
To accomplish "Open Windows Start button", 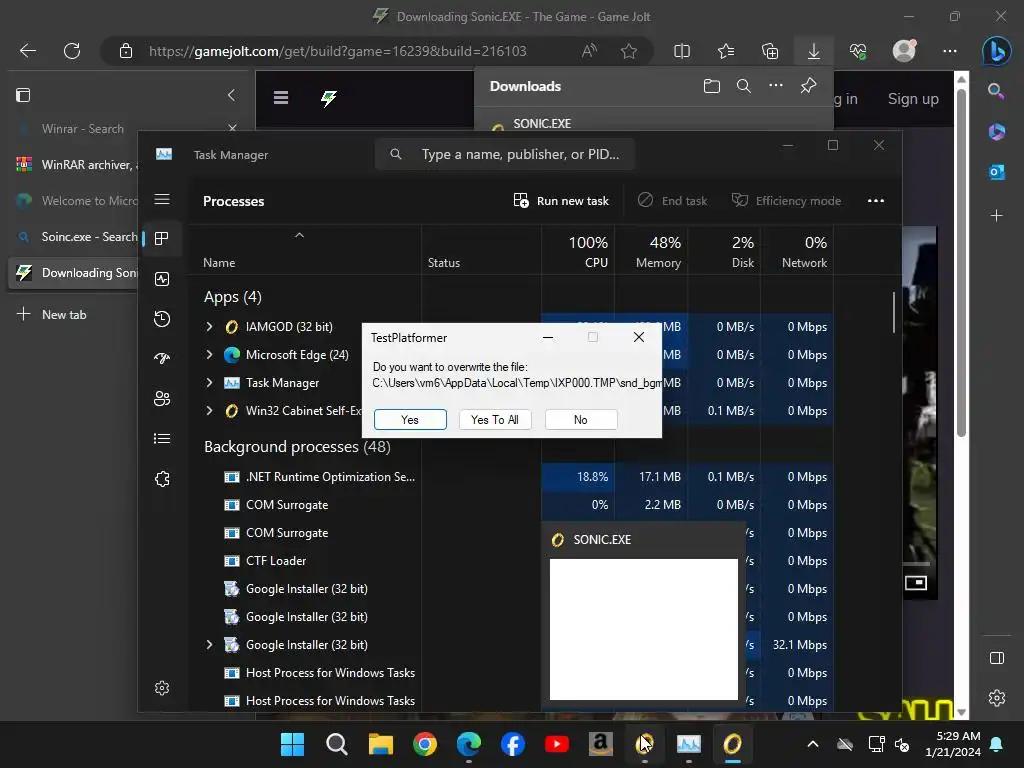I will (x=292, y=744).
